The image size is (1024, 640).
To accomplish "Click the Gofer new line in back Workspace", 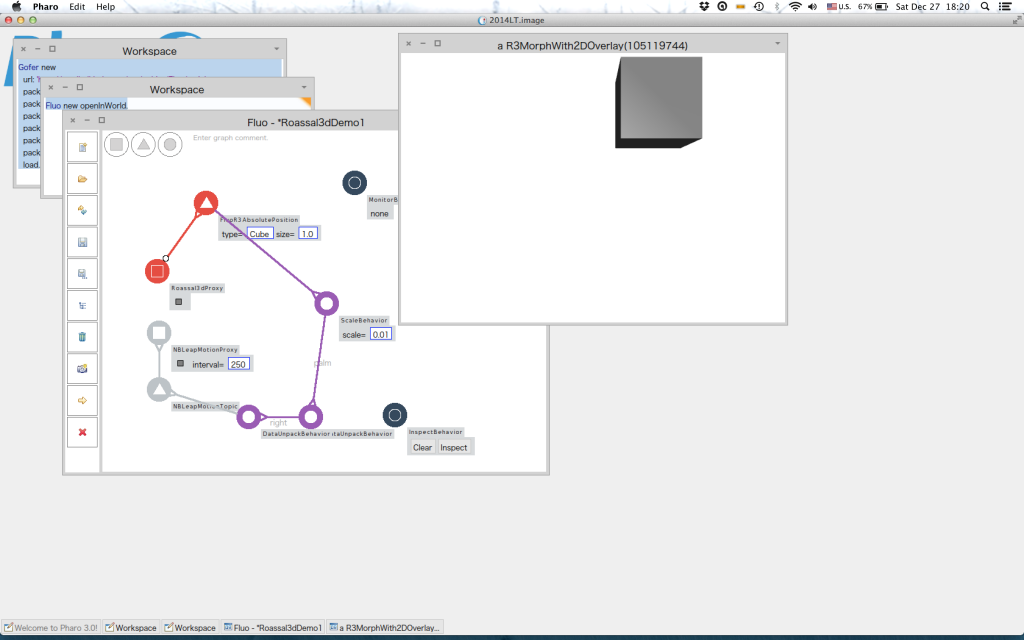I will [37, 67].
